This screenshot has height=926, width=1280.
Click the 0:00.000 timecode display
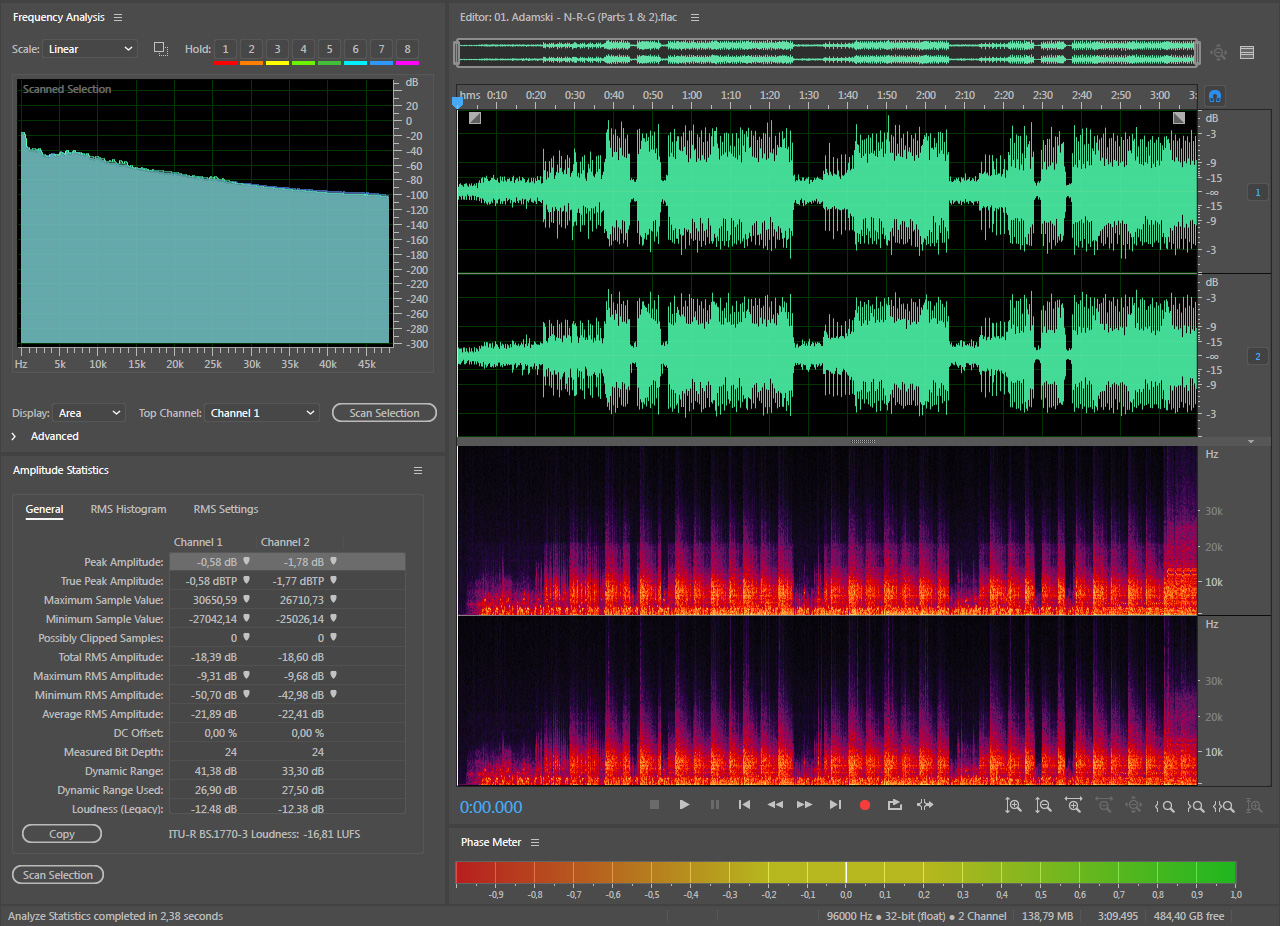(x=491, y=808)
